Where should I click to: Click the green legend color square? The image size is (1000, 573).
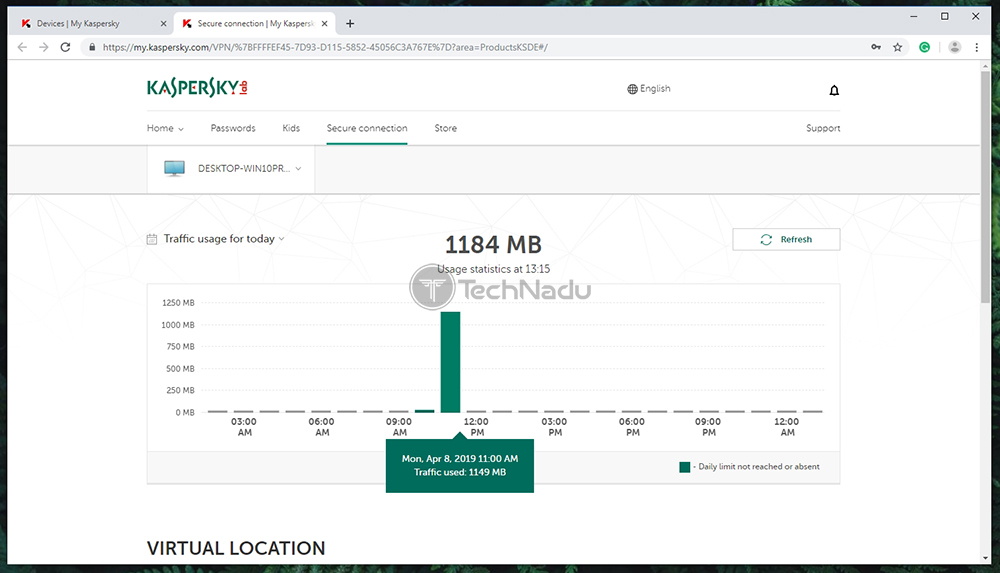684,467
